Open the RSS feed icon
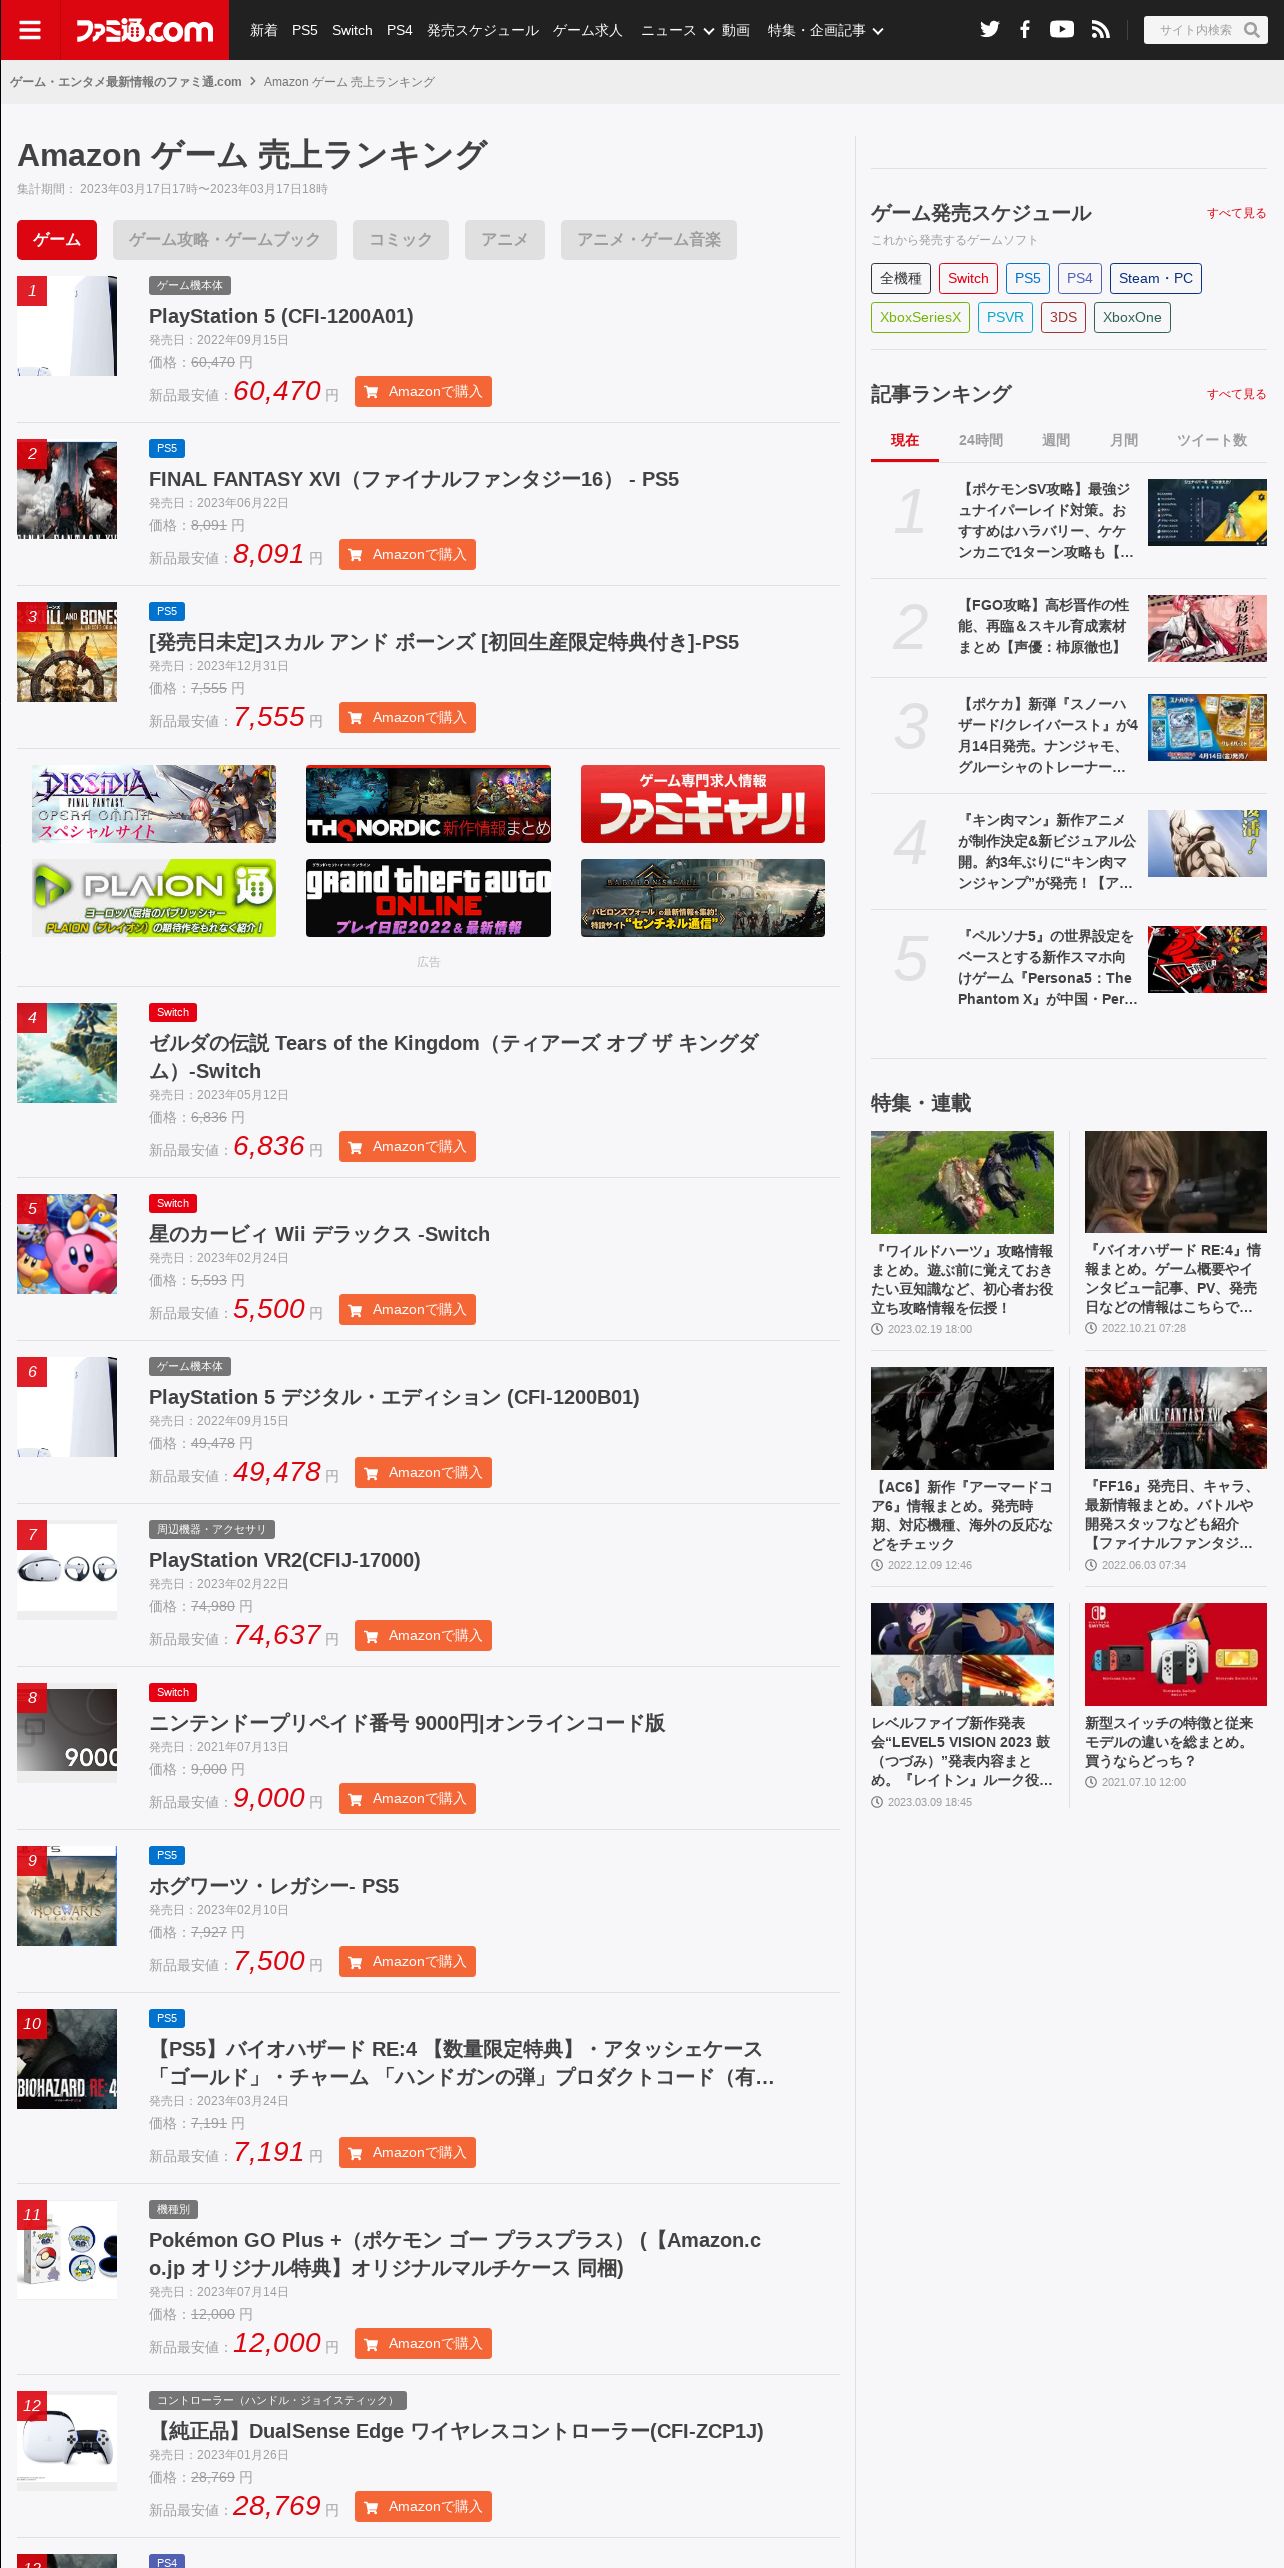Screen dimensions: 1284x2568 pyautogui.click(x=1100, y=30)
